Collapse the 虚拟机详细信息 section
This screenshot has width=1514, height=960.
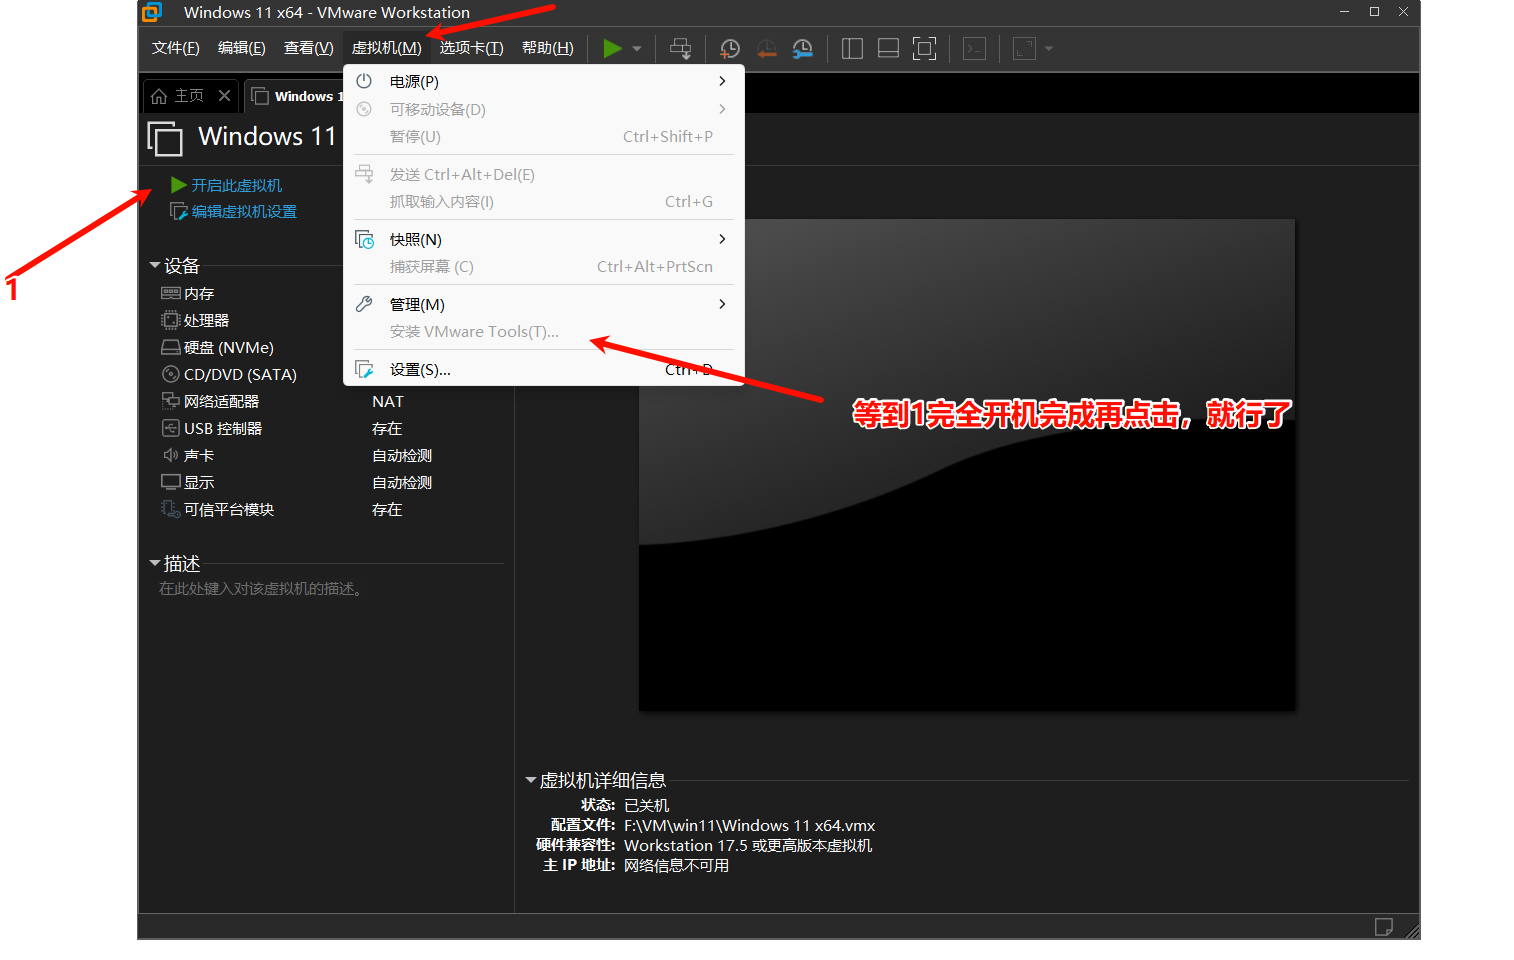coord(531,780)
